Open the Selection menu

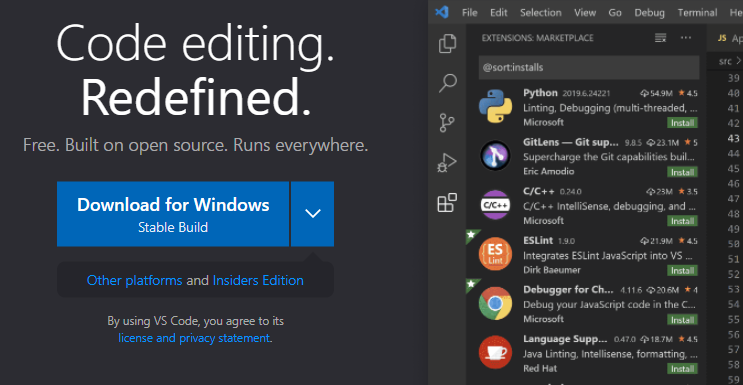pyautogui.click(x=541, y=13)
